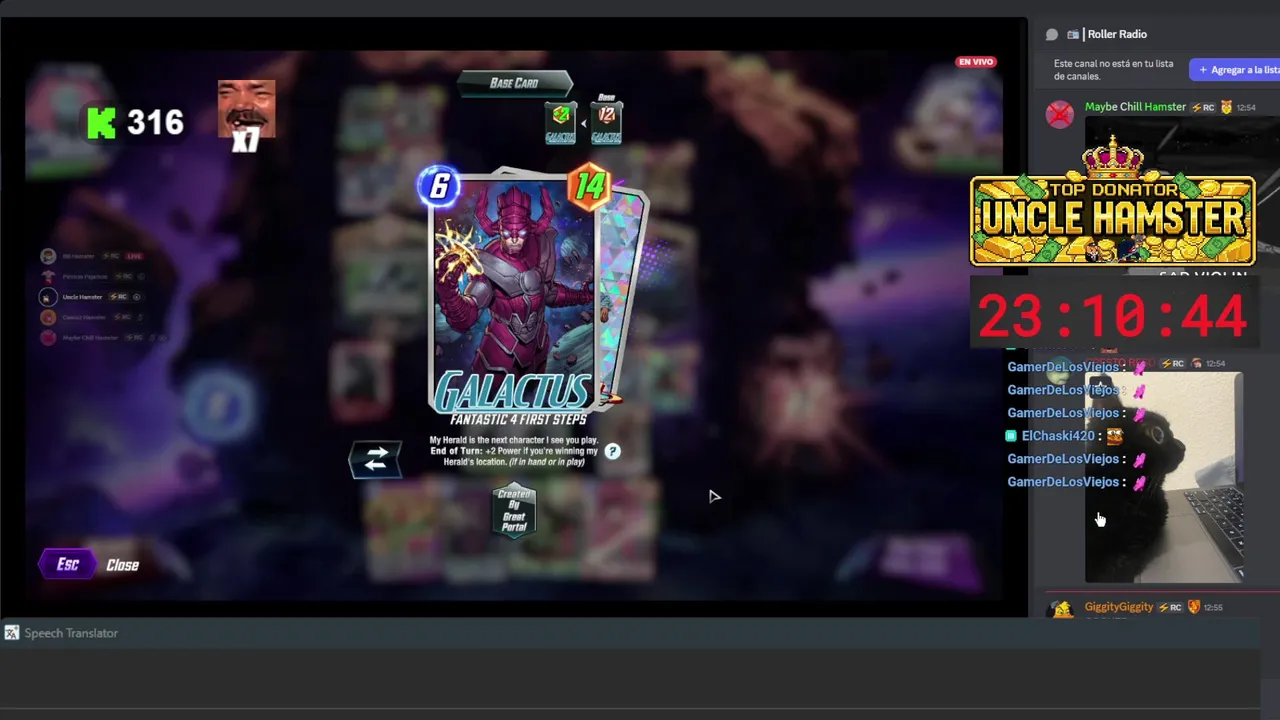Viewport: 1280px width, 720px height.
Task: Open the black cat image attachment
Action: (1164, 477)
